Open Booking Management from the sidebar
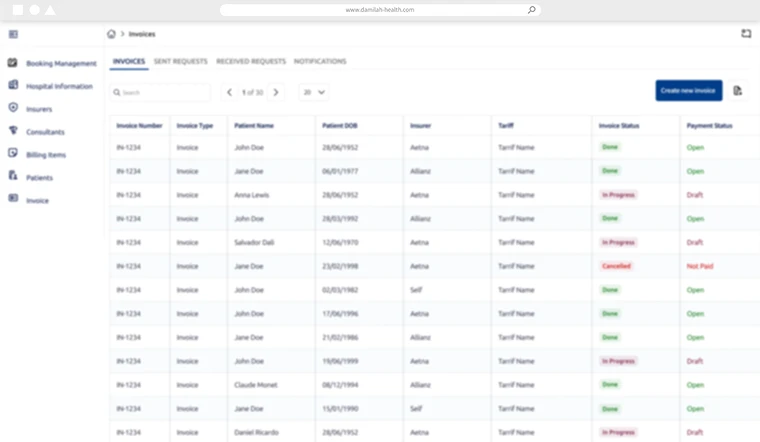 coord(60,63)
